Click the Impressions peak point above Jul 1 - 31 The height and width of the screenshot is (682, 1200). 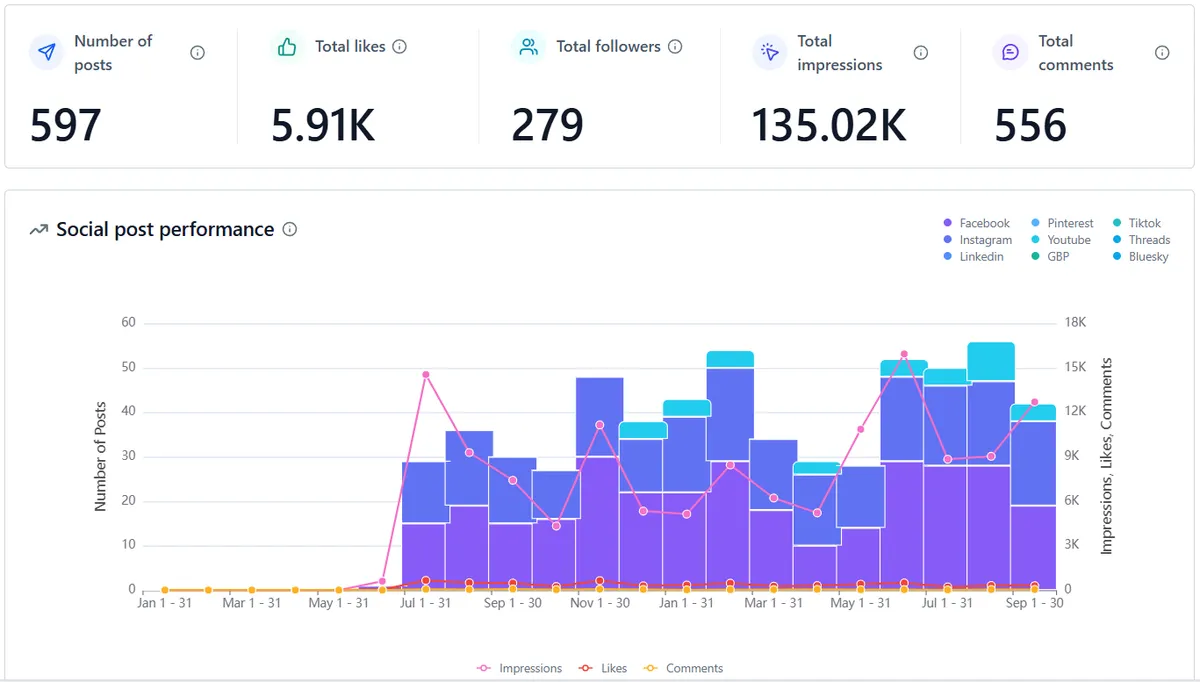tap(425, 375)
